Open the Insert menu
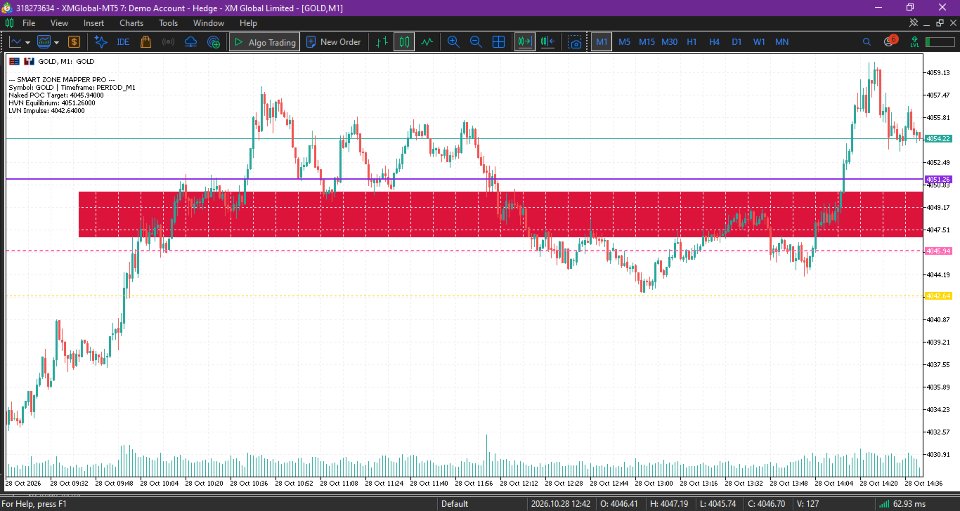The image size is (960, 511). [94, 23]
